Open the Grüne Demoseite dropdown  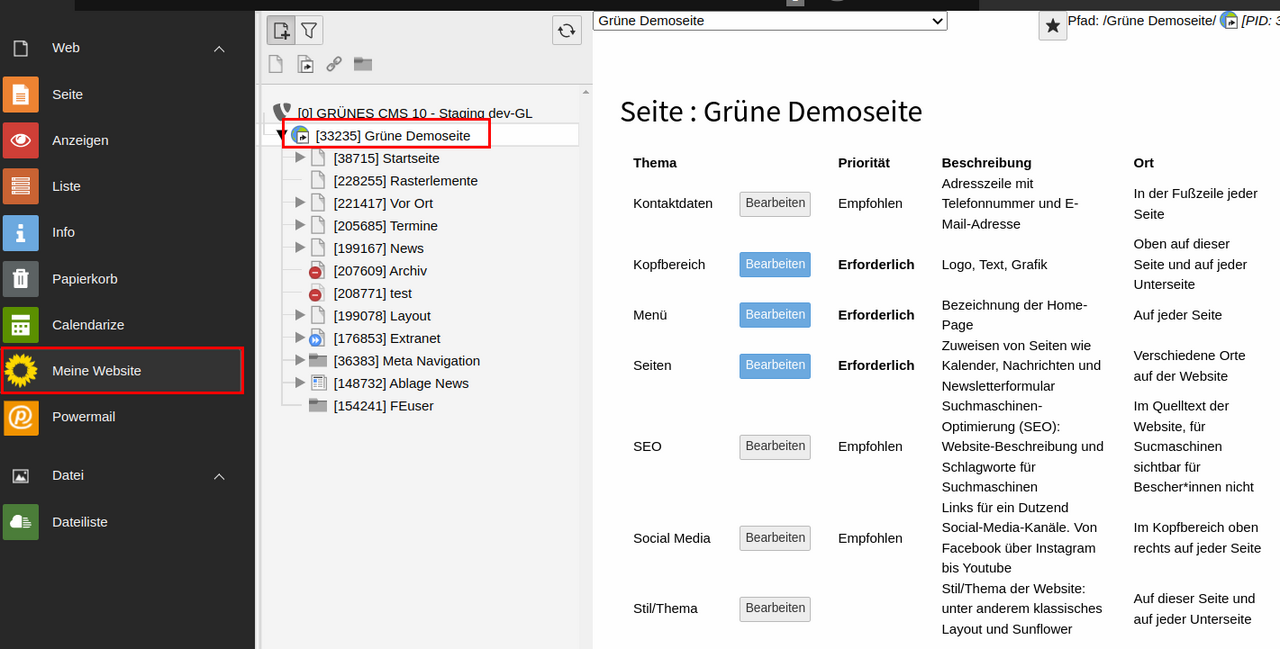[769, 21]
